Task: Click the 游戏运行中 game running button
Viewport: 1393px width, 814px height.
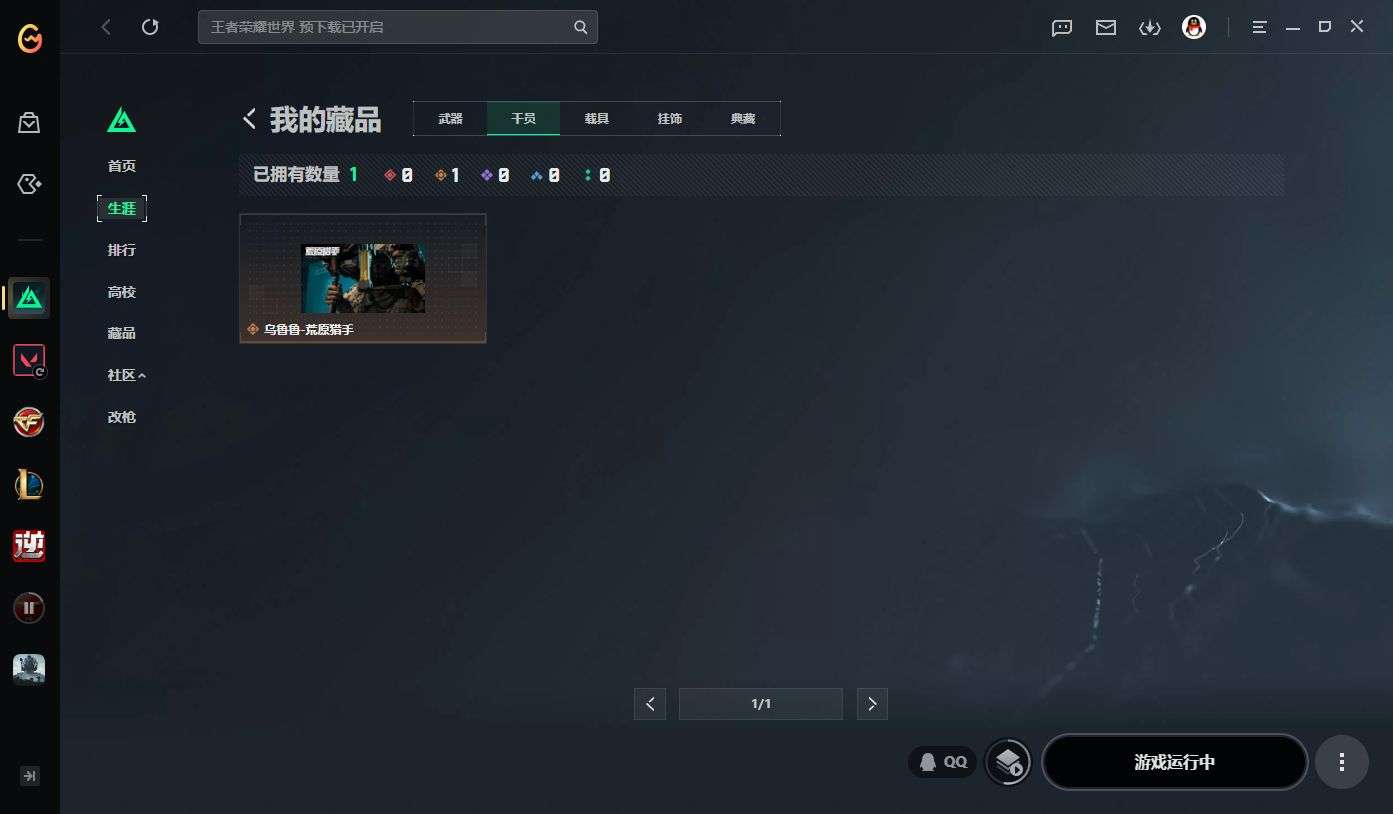Action: [x=1175, y=762]
